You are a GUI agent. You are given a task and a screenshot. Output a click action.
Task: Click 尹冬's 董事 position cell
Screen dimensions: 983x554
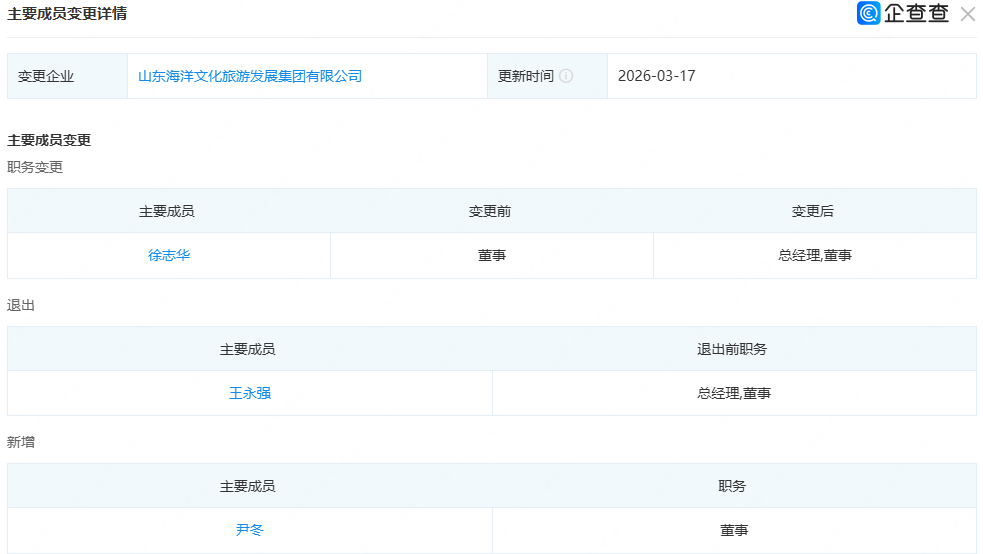[734, 530]
